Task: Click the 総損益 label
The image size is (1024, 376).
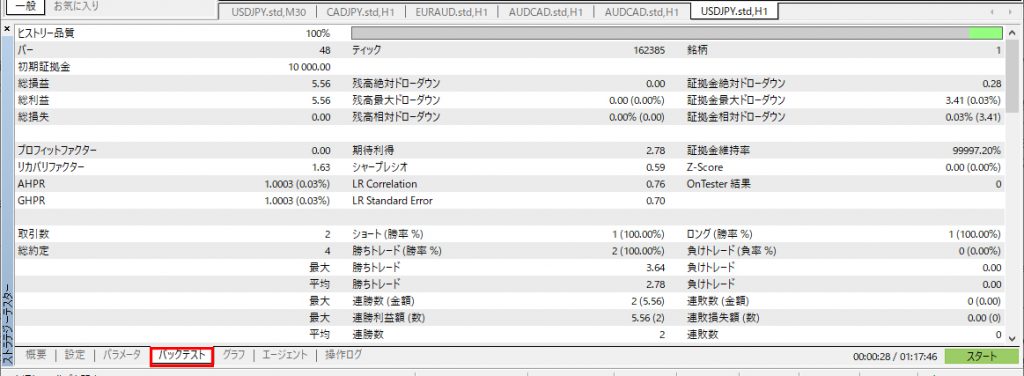Action: 33,84
